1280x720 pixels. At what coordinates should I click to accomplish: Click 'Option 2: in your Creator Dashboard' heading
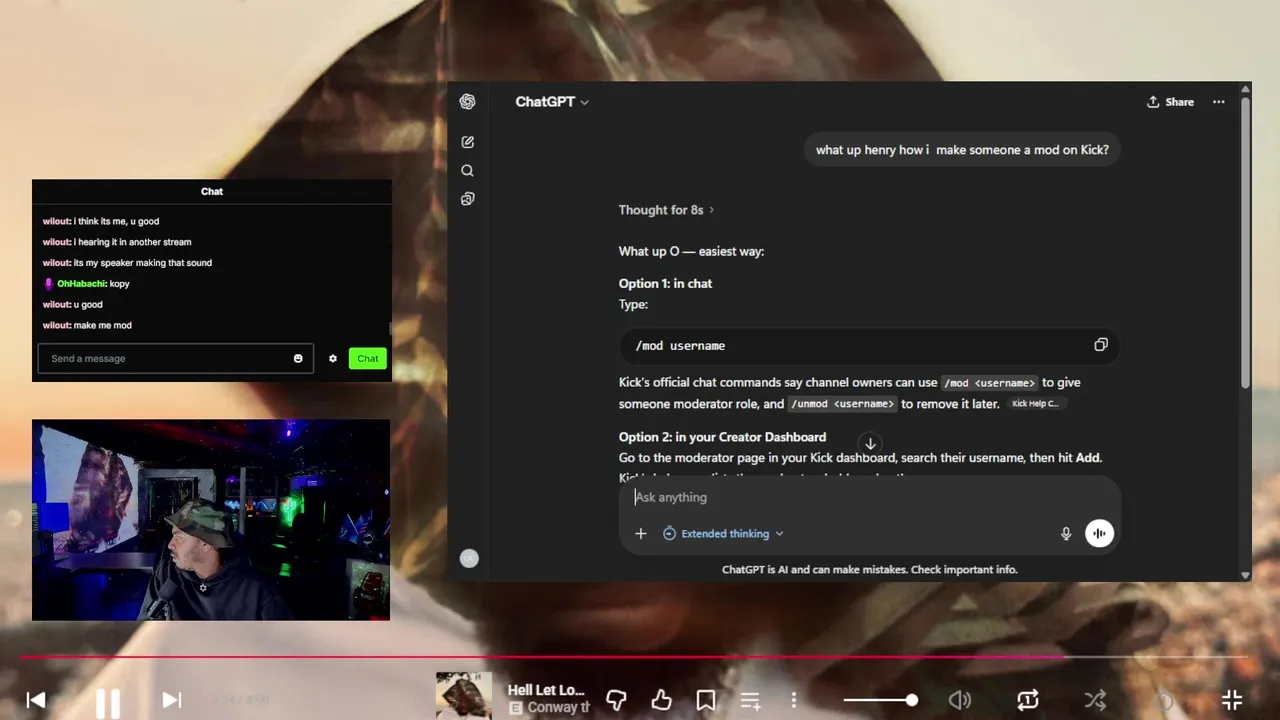(722, 437)
